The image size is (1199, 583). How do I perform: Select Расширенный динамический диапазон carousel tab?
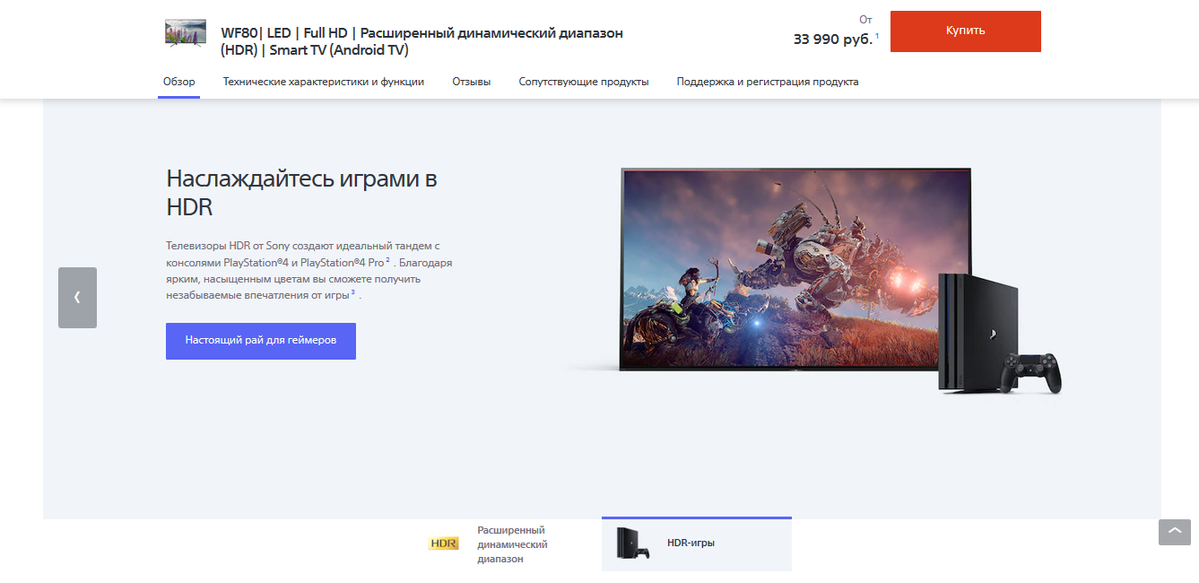coord(511,544)
